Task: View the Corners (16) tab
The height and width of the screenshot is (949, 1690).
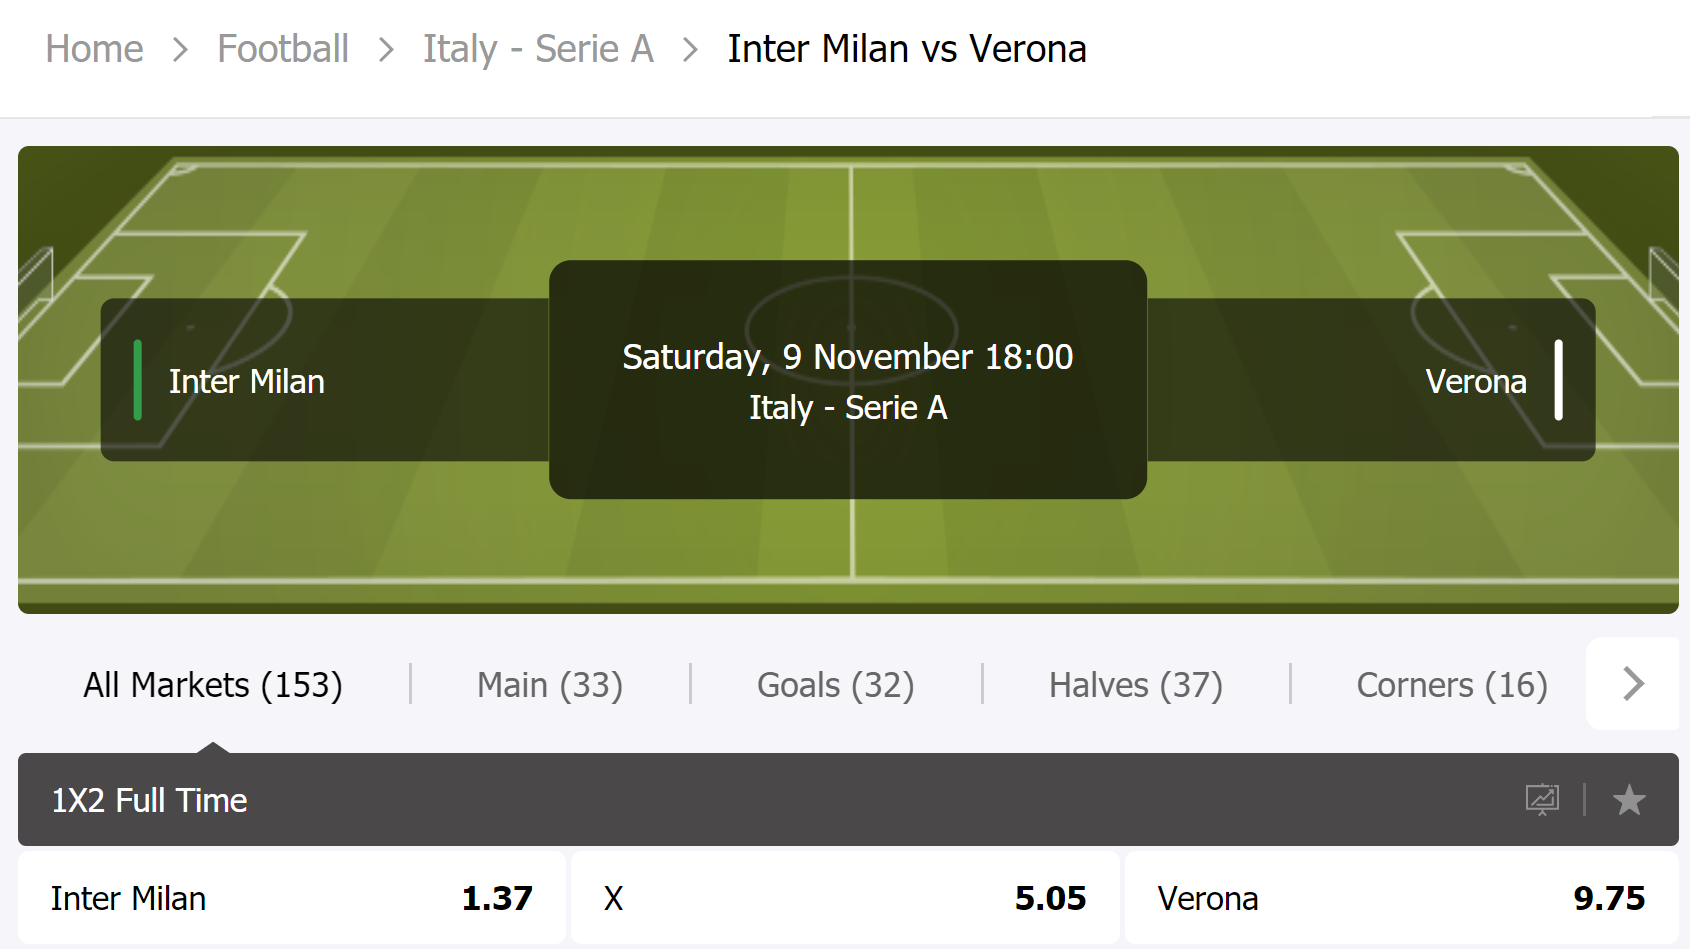Action: [1452, 685]
